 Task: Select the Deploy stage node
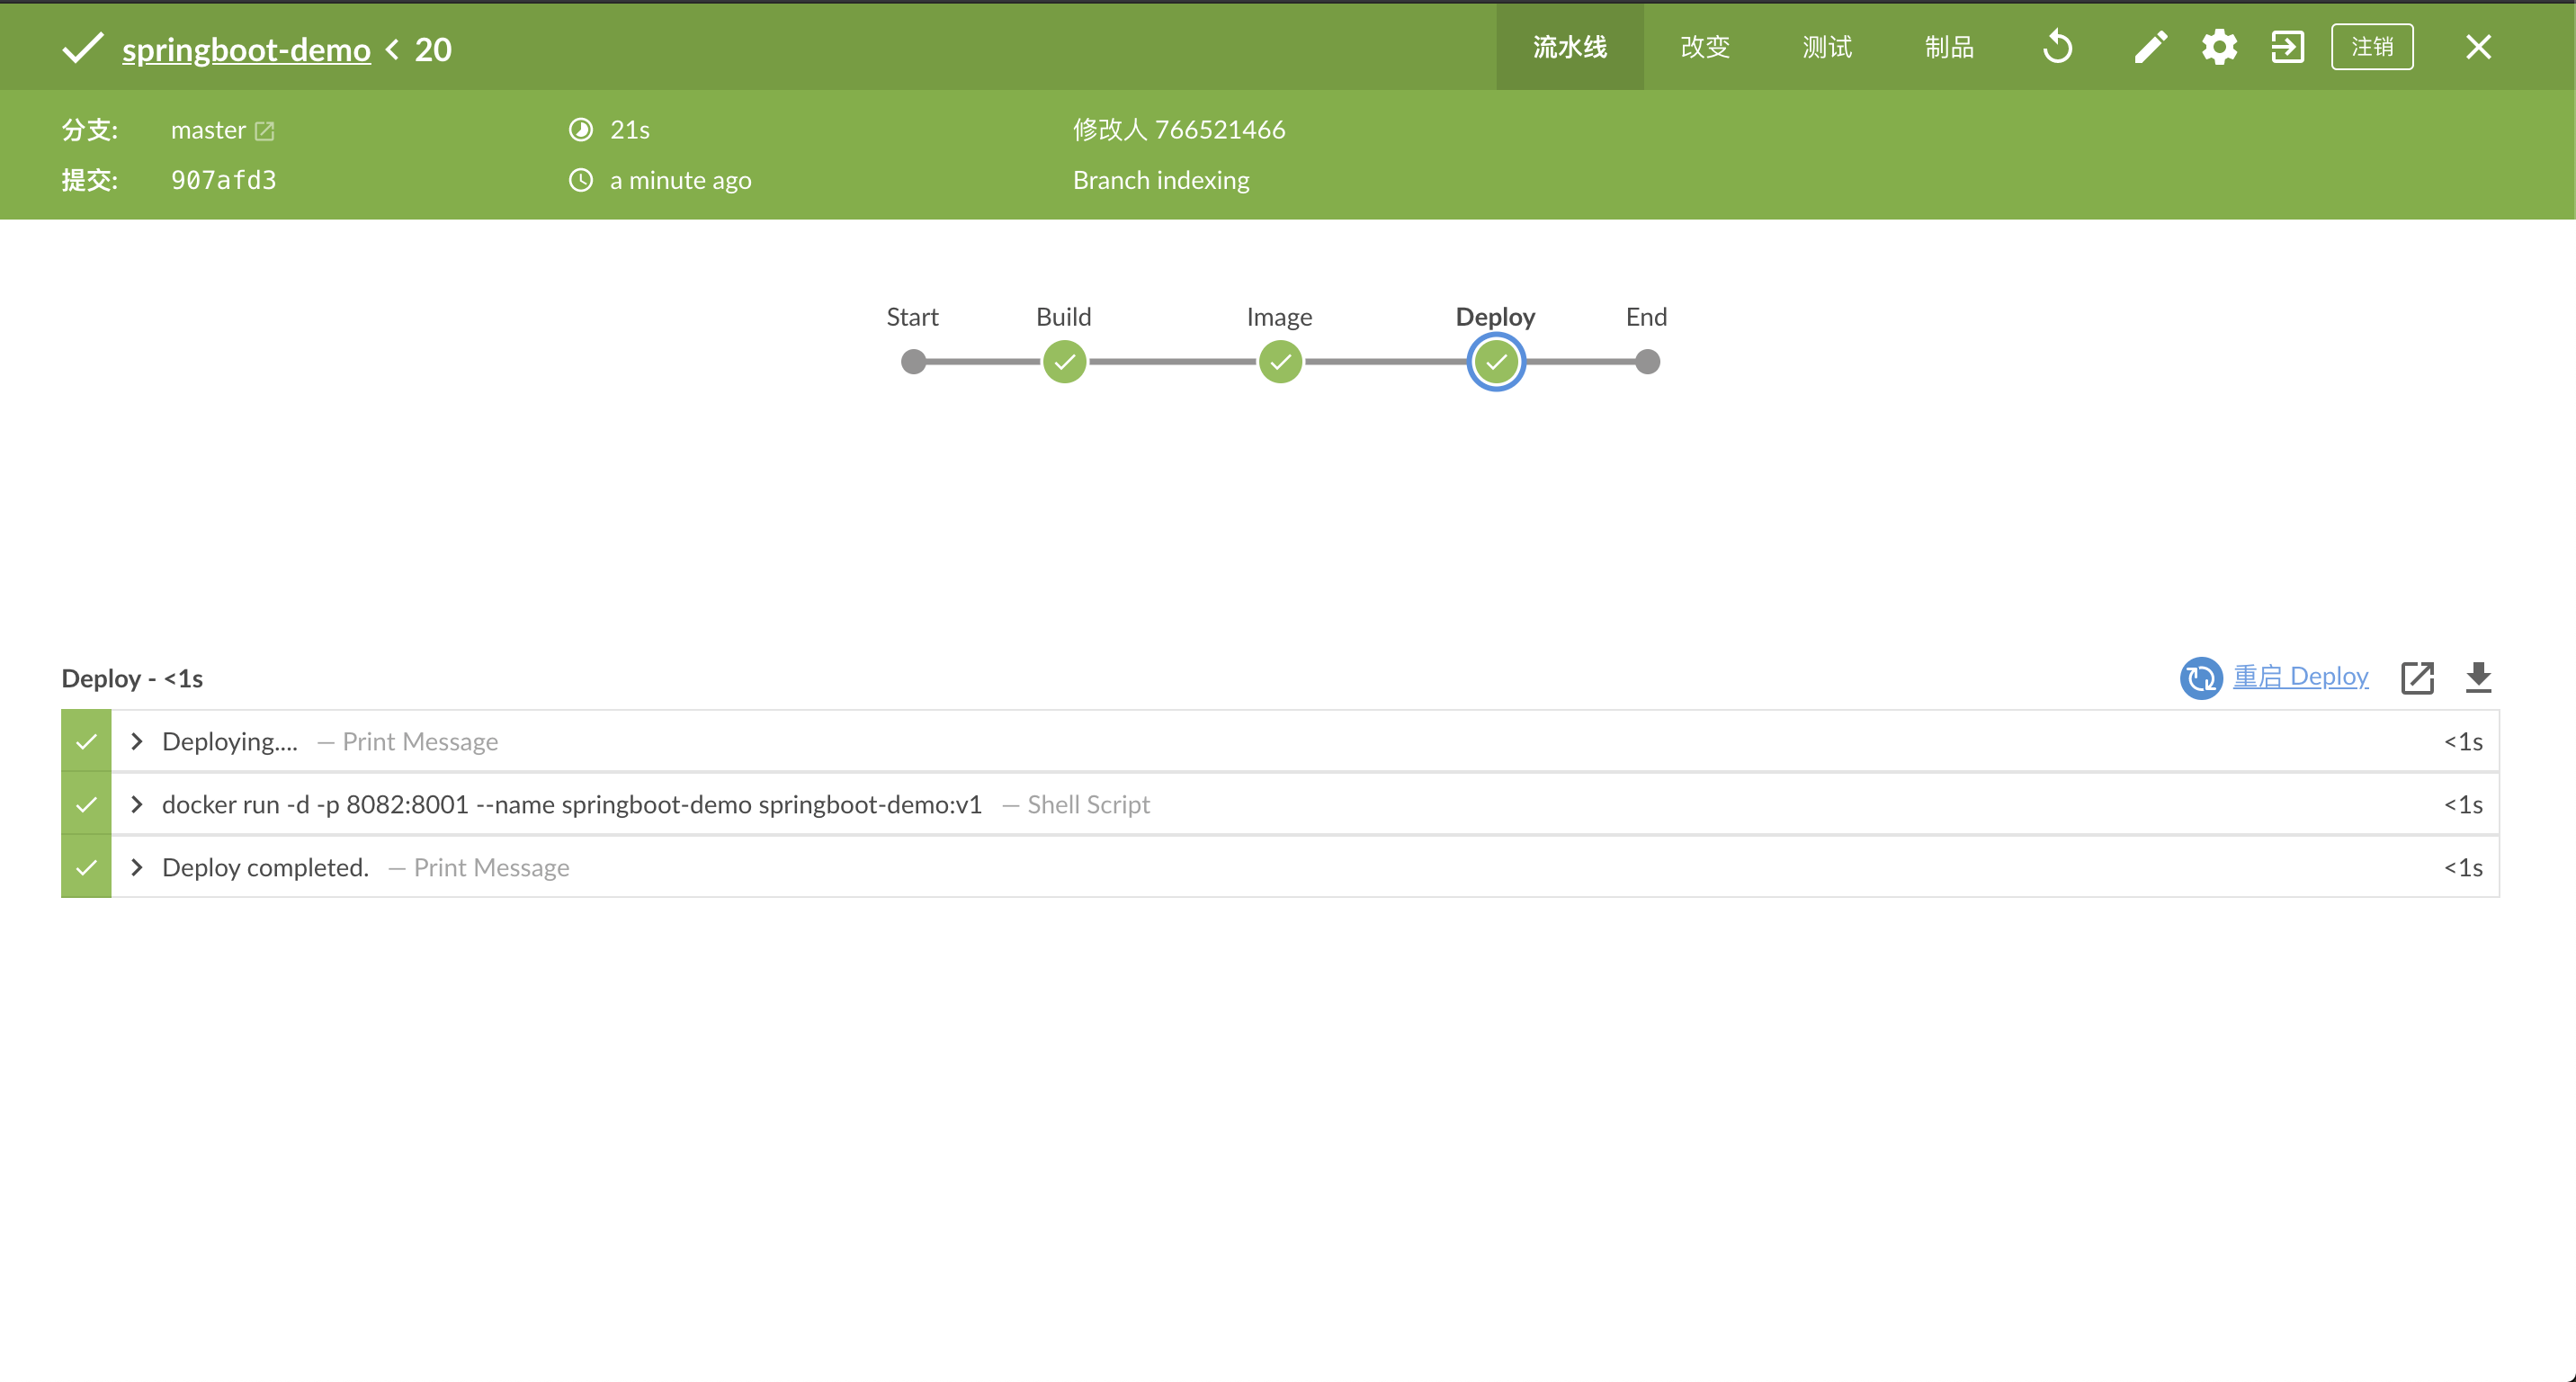(1496, 362)
